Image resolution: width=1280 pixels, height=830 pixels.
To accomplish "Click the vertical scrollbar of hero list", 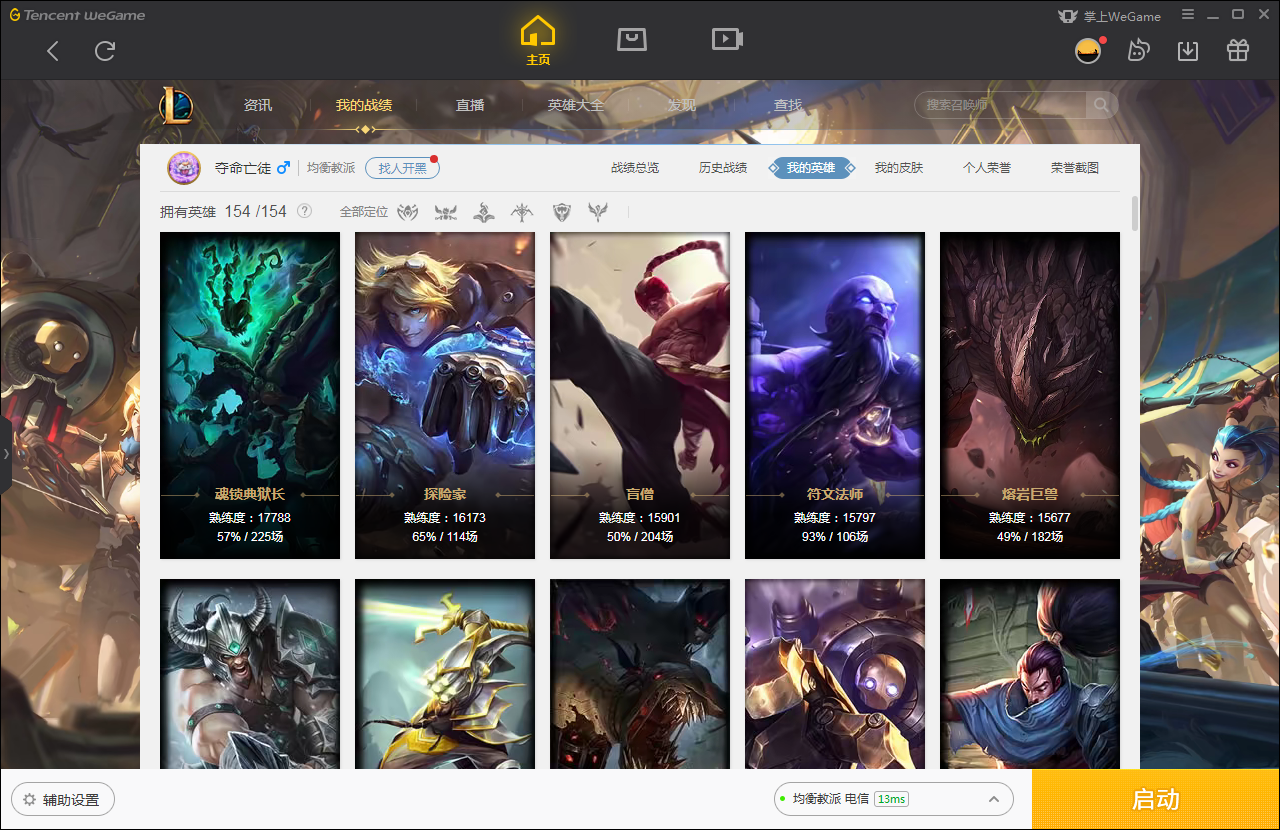I will pos(1134,215).
